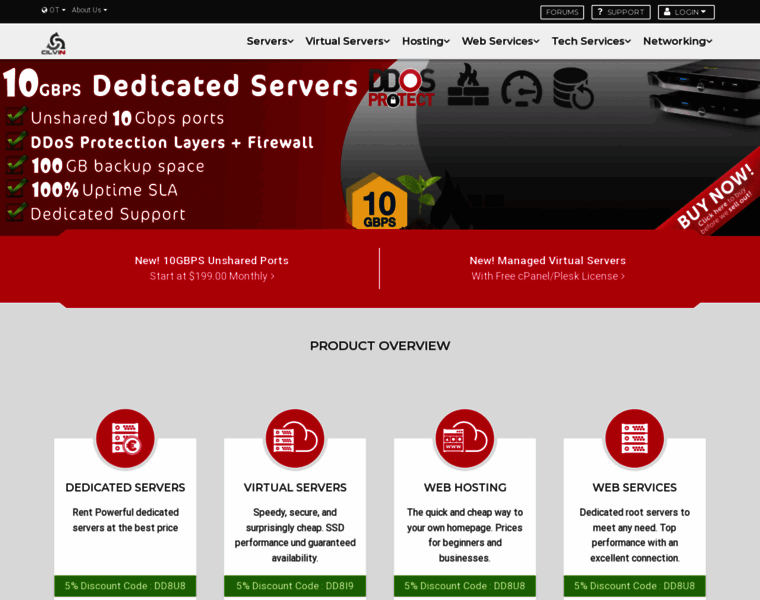Image resolution: width=760 pixels, height=600 pixels.
Task: Follow Start at $199.00 Monthly link
Action: pyautogui.click(x=212, y=276)
